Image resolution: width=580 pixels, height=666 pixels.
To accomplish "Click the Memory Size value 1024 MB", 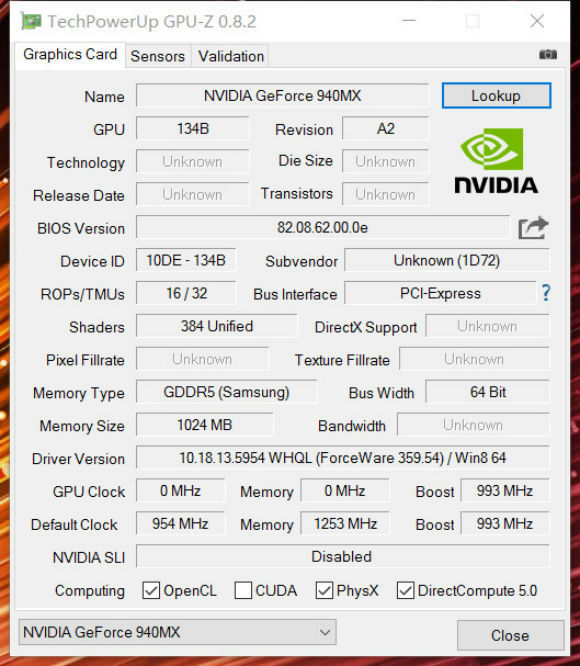I will click(x=204, y=425).
